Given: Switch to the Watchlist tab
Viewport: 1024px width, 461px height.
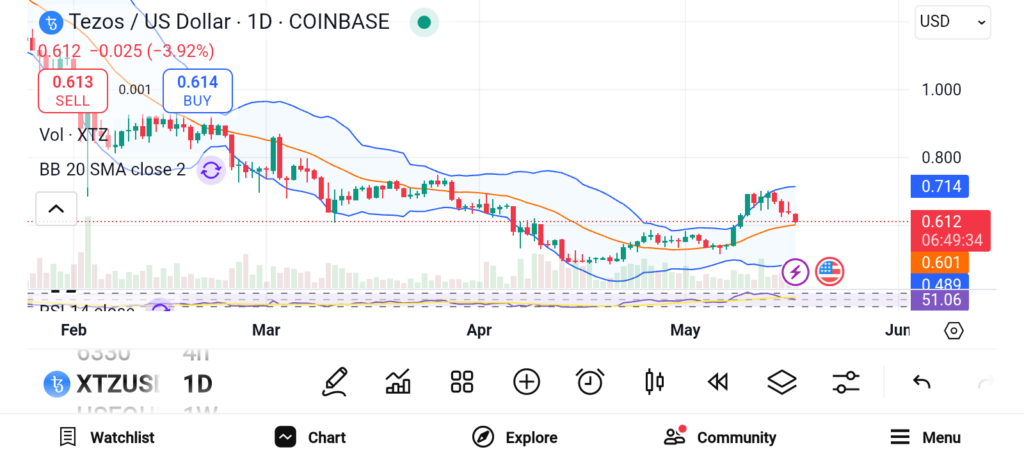Looking at the screenshot, I should tap(107, 437).
